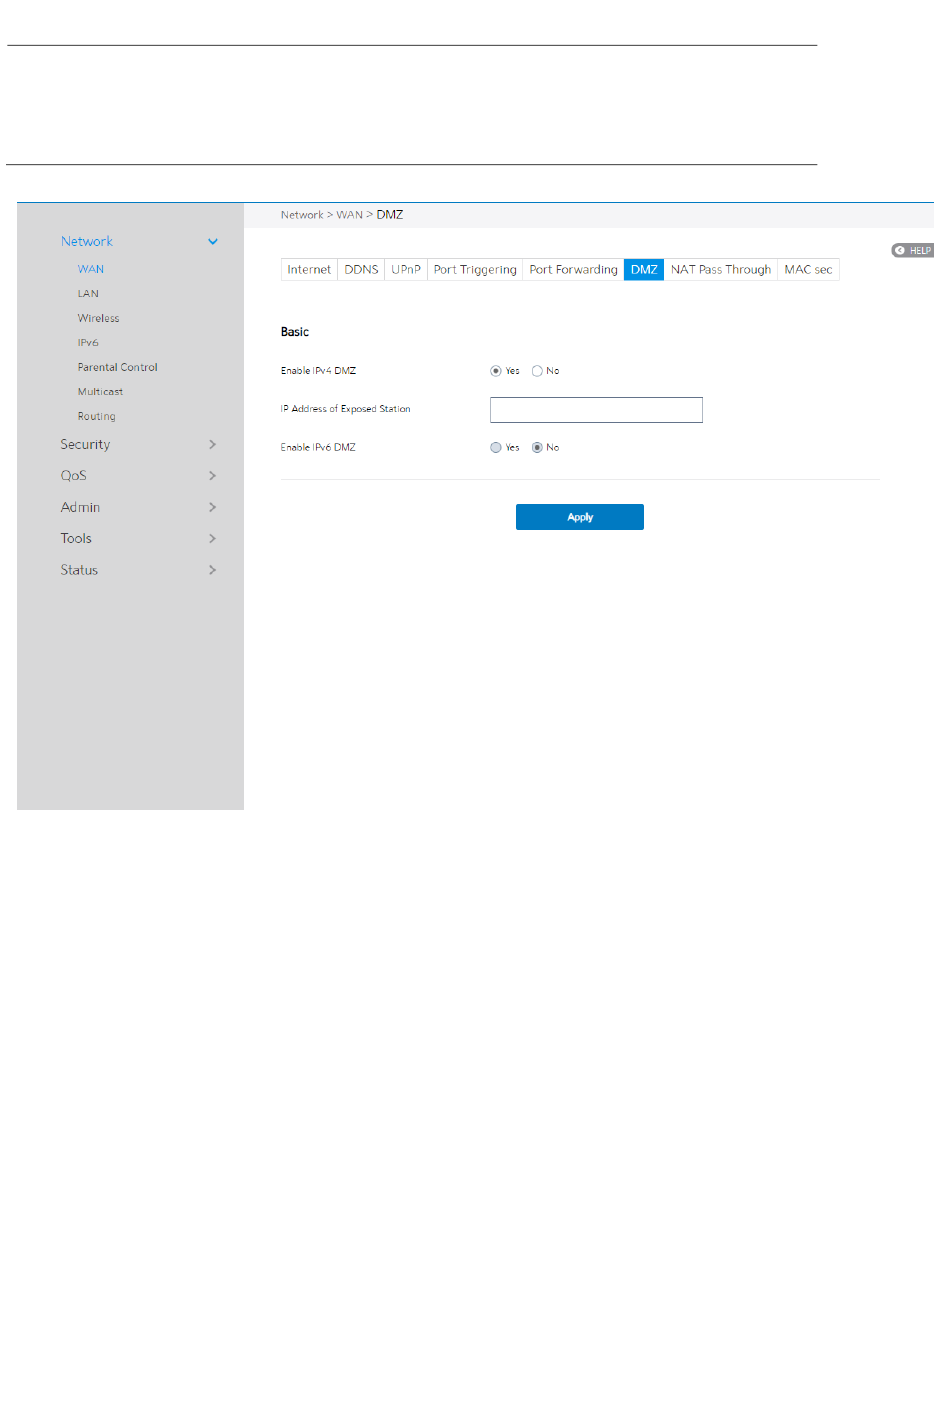Expand the Security section arrow

click(212, 444)
